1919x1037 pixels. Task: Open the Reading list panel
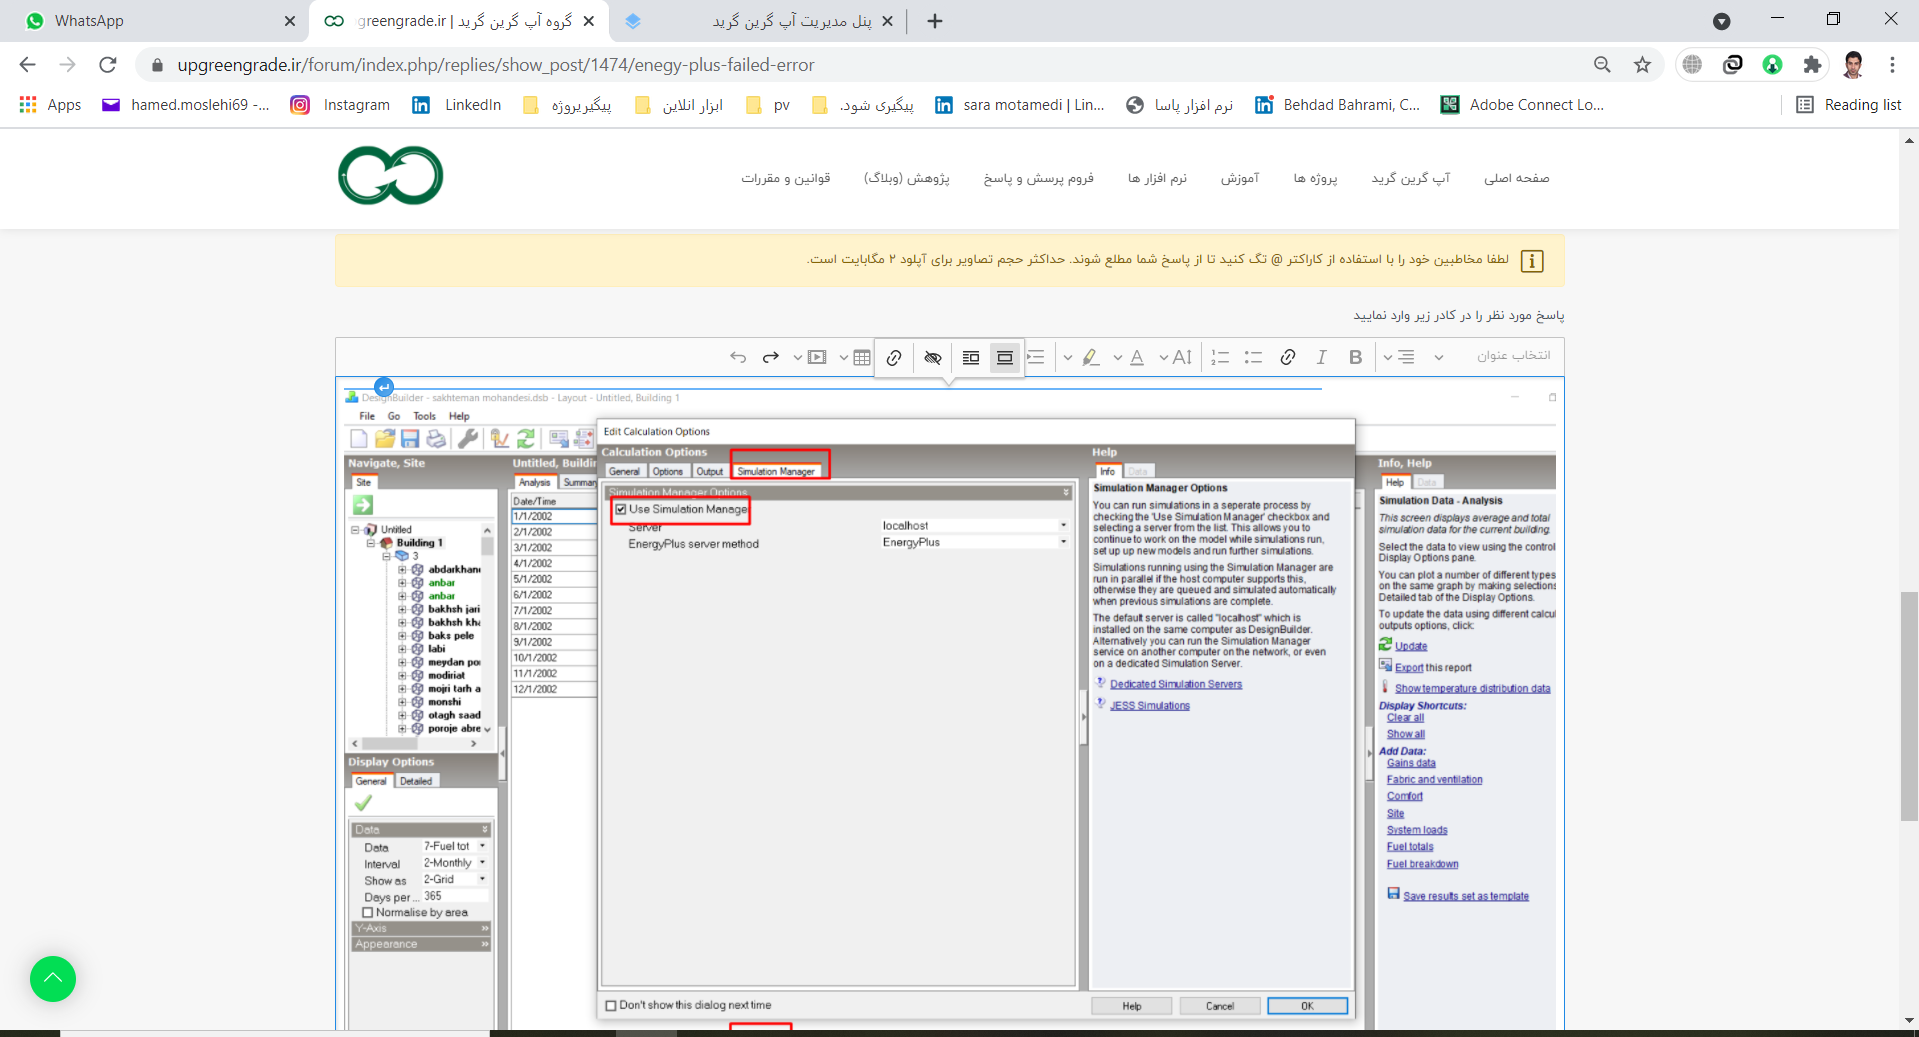(x=1848, y=105)
